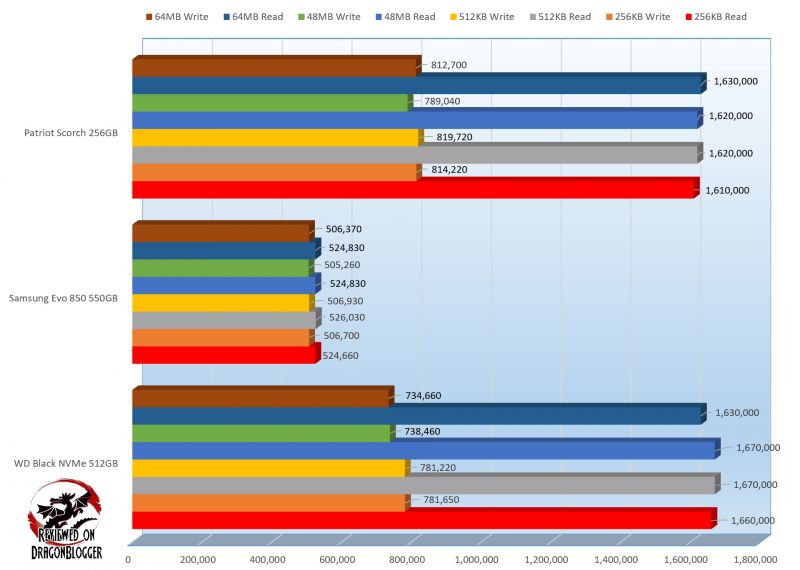Click the blue 48MB Read legend swatch
This screenshot has width=800, height=570.
tap(379, 17)
